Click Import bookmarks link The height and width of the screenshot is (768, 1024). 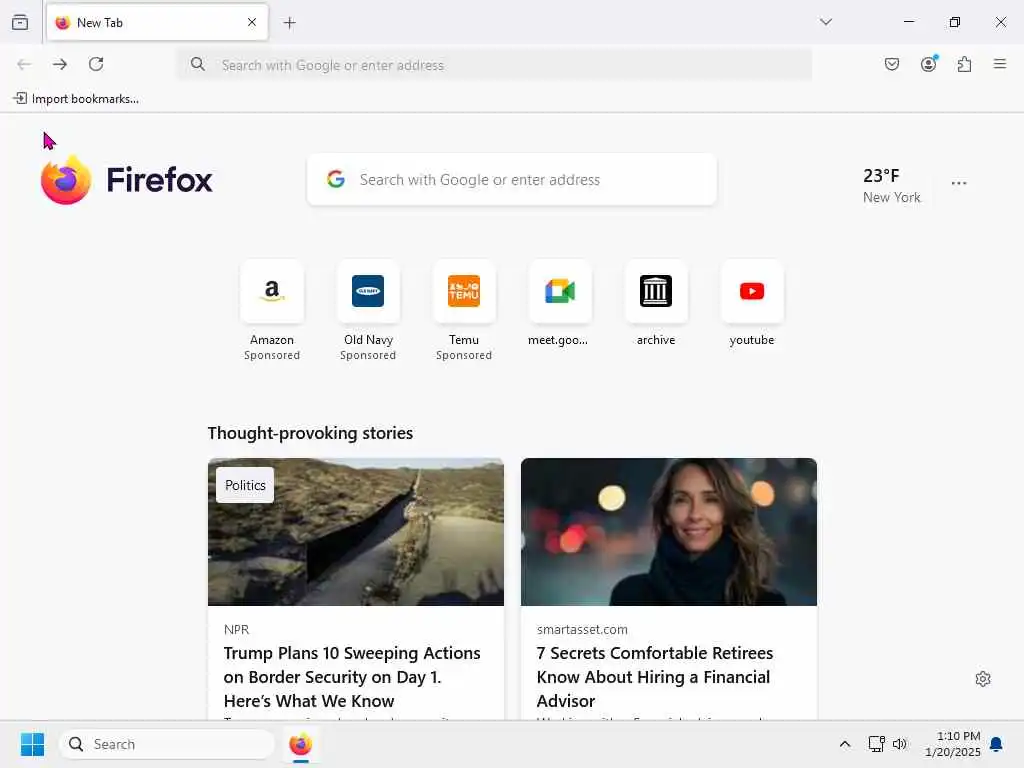pos(76,99)
